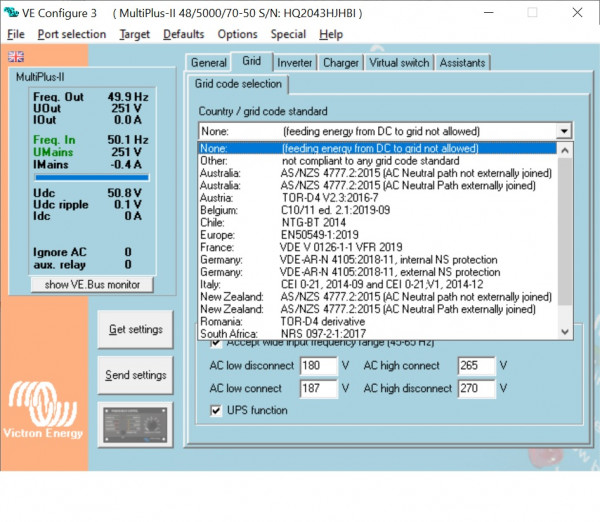Screen dimensions: 600x522
Task: Click the grid code list scrollbar thumb
Action: [565, 232]
